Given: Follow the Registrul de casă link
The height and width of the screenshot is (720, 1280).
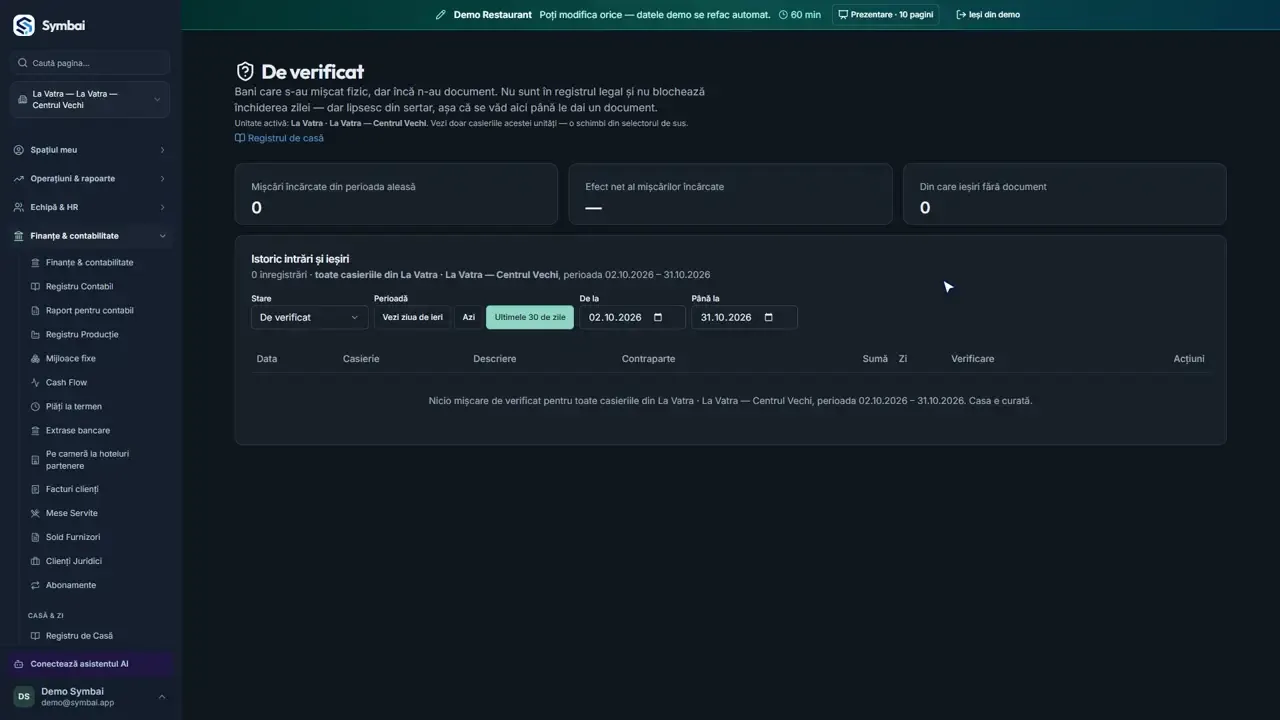Looking at the screenshot, I should 279,138.
